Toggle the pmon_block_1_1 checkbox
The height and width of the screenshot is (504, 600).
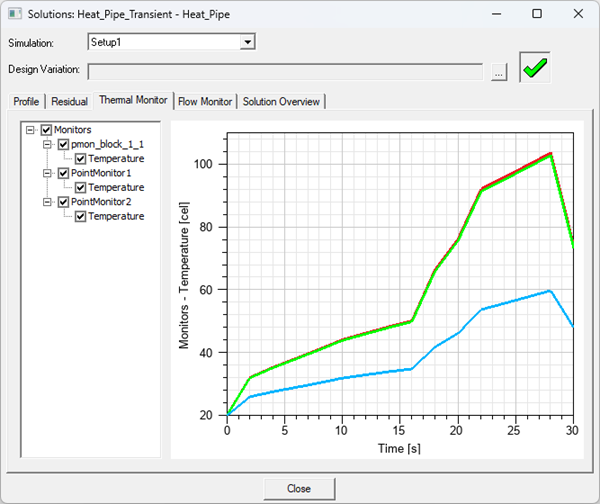63,145
